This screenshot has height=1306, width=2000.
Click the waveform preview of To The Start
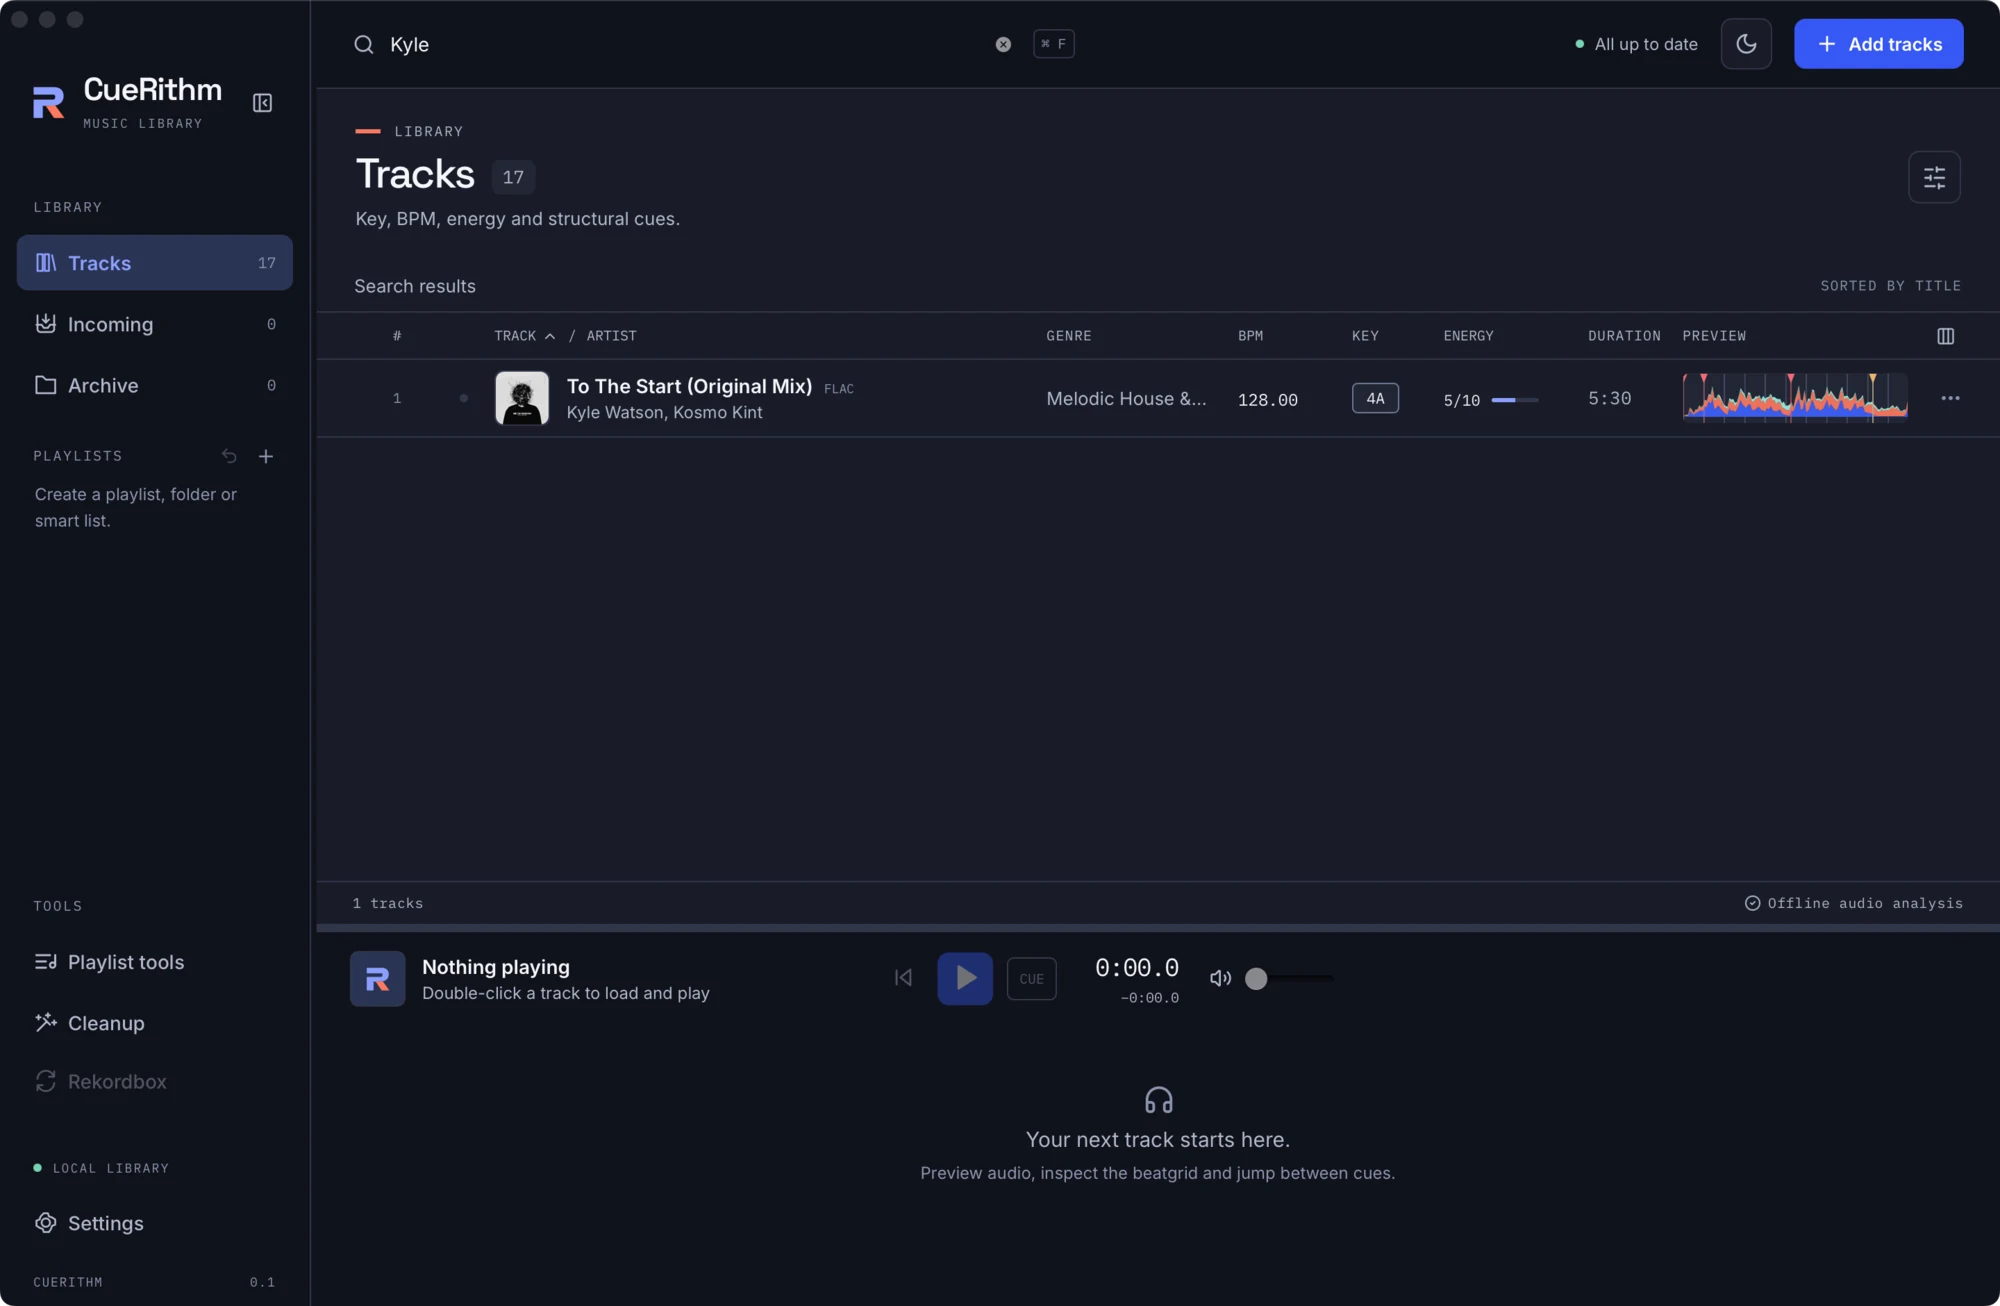click(1795, 398)
